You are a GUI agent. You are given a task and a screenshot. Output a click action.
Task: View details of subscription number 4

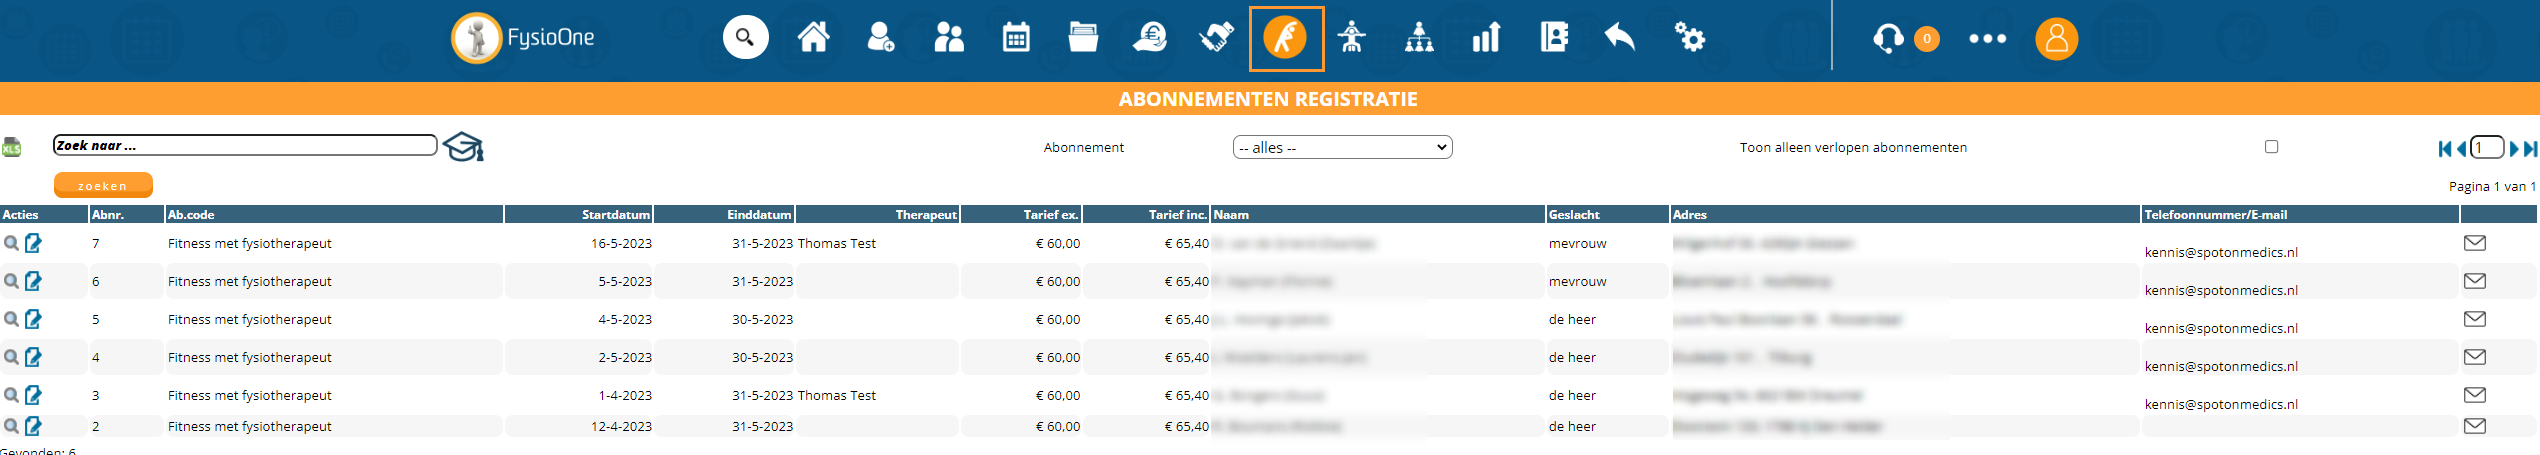11,357
